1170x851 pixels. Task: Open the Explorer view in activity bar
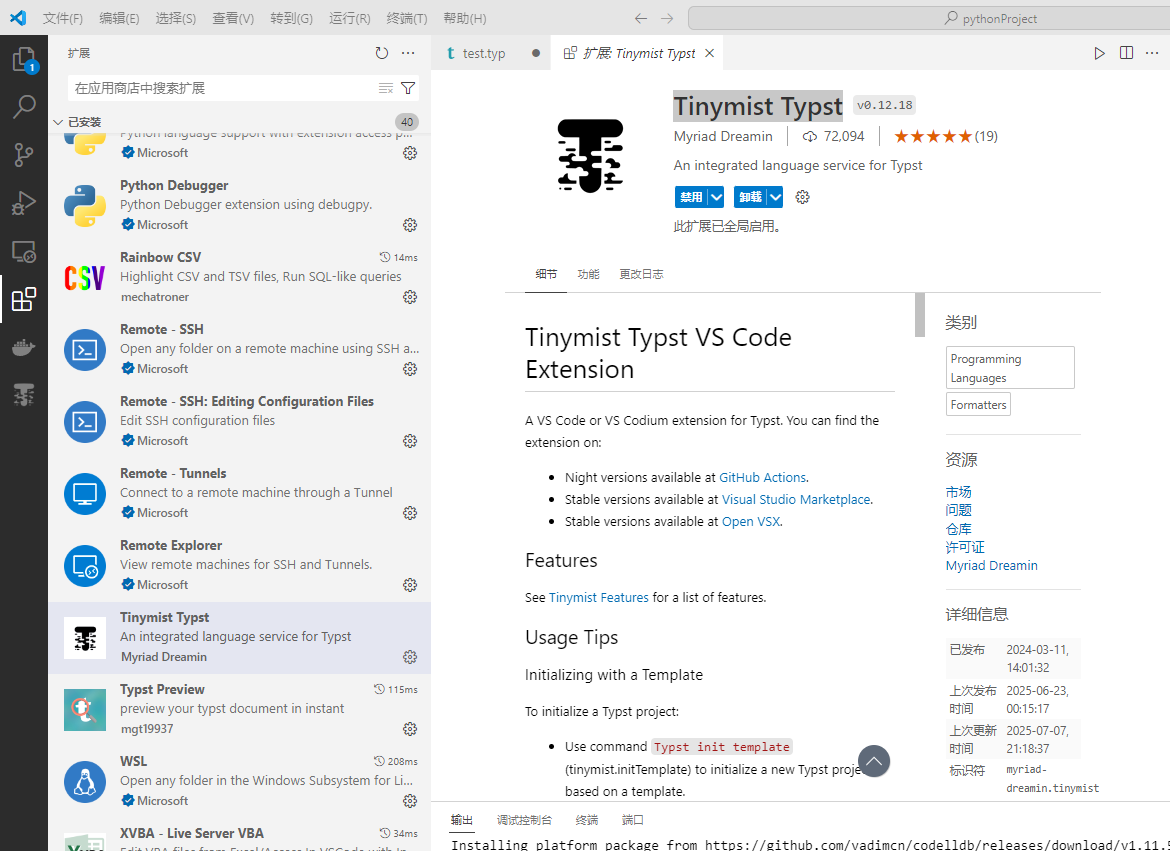(24, 59)
